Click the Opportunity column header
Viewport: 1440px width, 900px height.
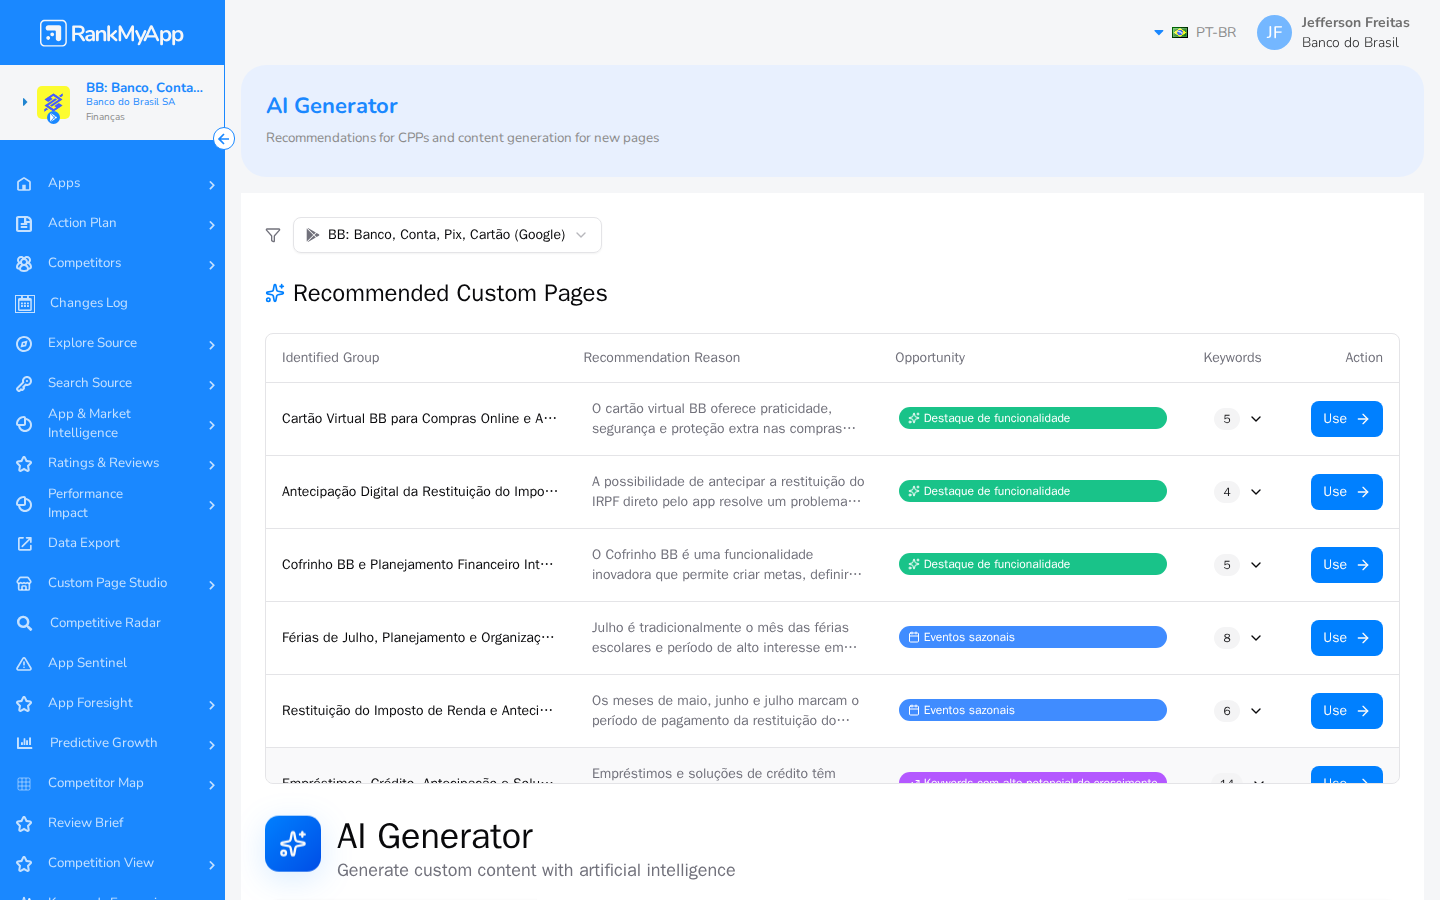(x=930, y=358)
